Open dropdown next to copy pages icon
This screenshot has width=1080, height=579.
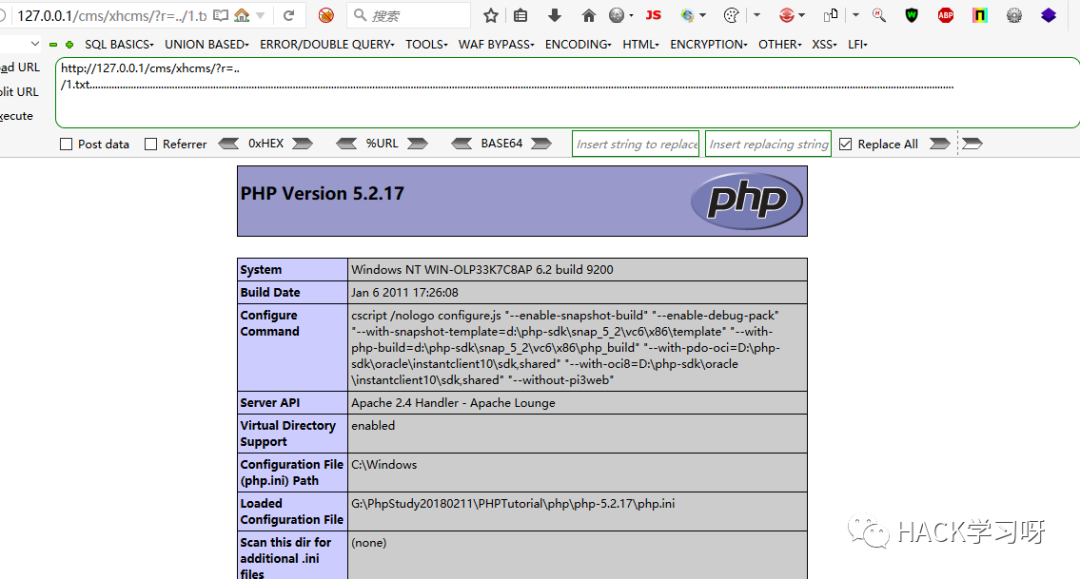tap(855, 15)
